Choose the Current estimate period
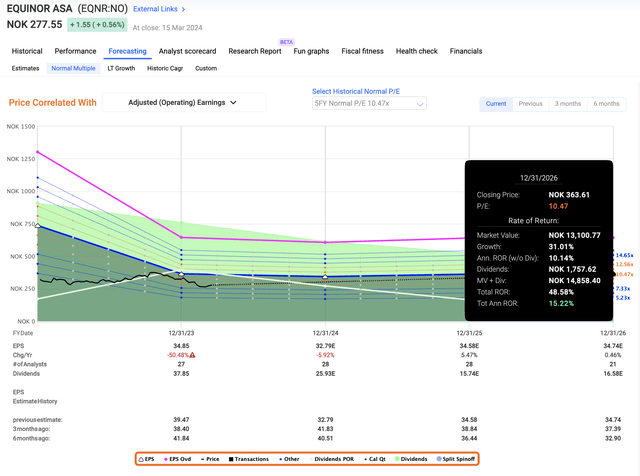Image resolution: width=640 pixels, height=476 pixels. (x=496, y=104)
